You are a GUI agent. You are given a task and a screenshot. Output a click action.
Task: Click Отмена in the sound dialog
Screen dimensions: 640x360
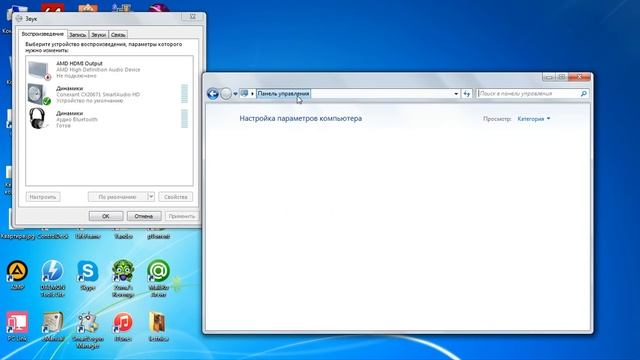point(144,216)
